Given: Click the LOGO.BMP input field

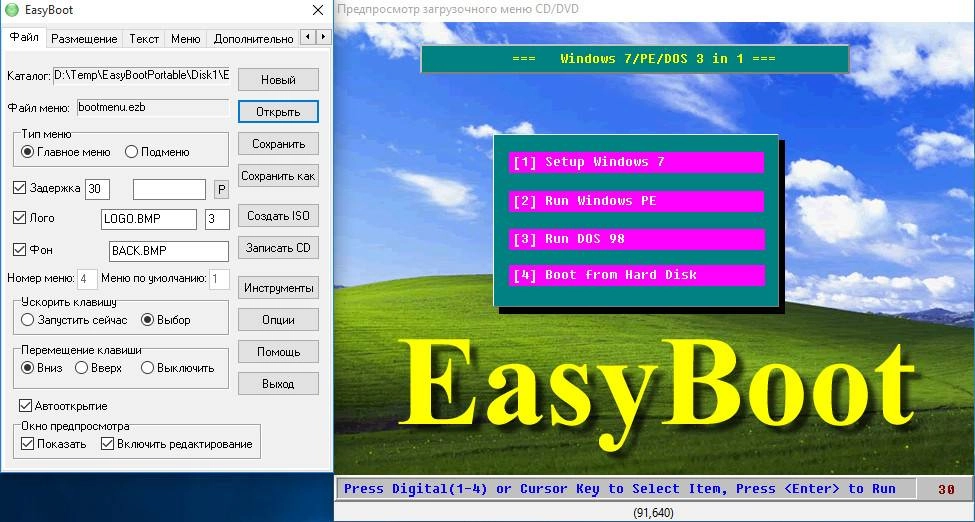Looking at the screenshot, I should 149,219.
